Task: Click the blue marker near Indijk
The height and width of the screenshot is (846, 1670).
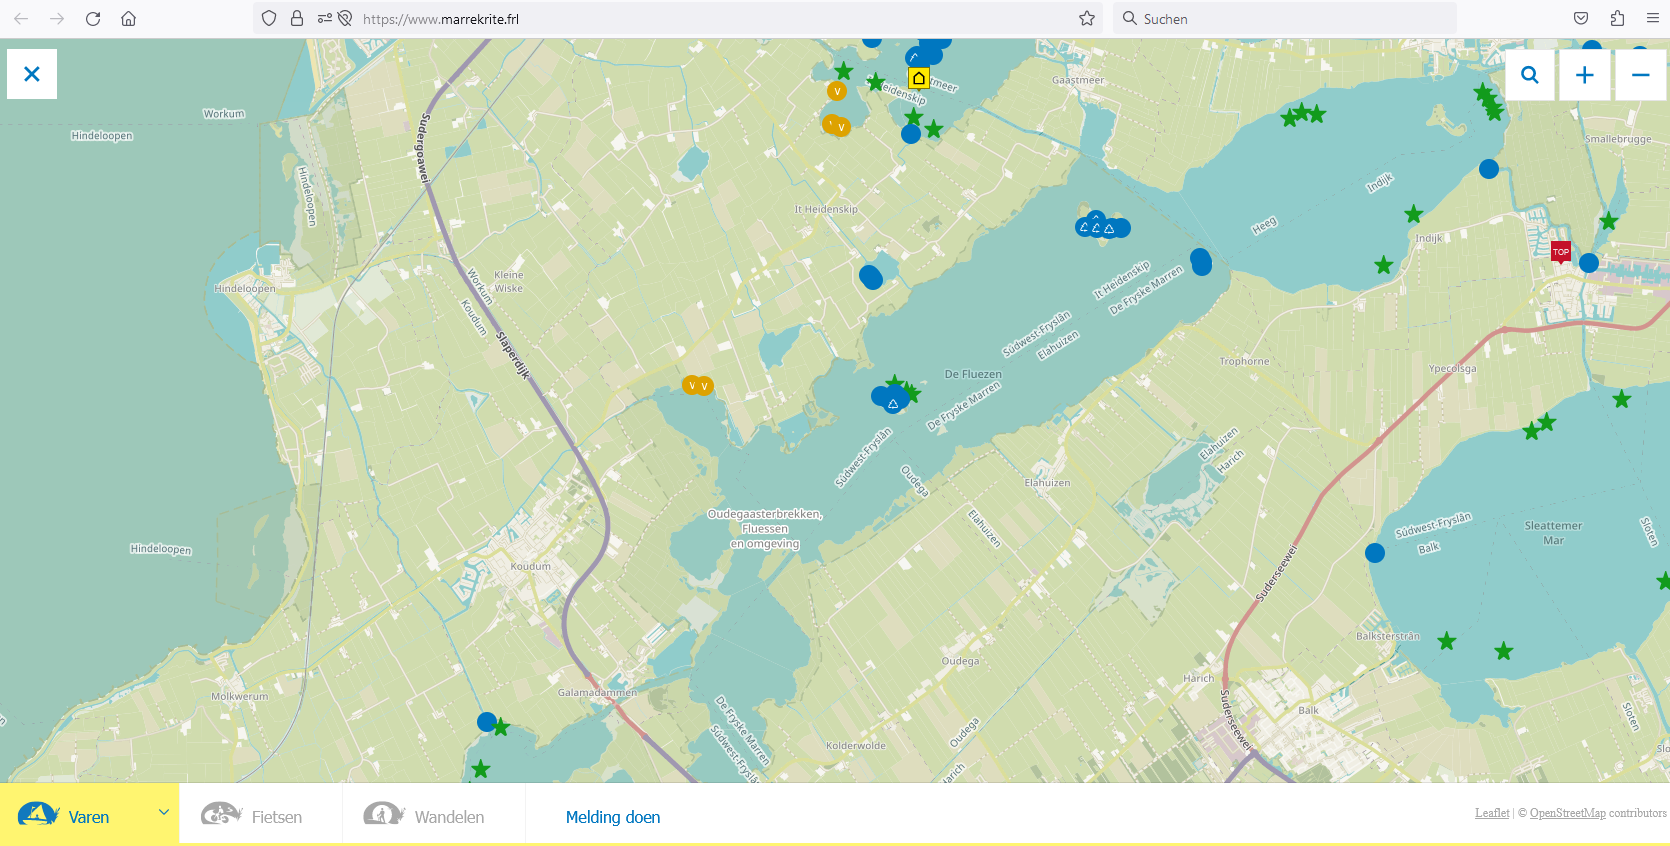Action: click(1489, 169)
